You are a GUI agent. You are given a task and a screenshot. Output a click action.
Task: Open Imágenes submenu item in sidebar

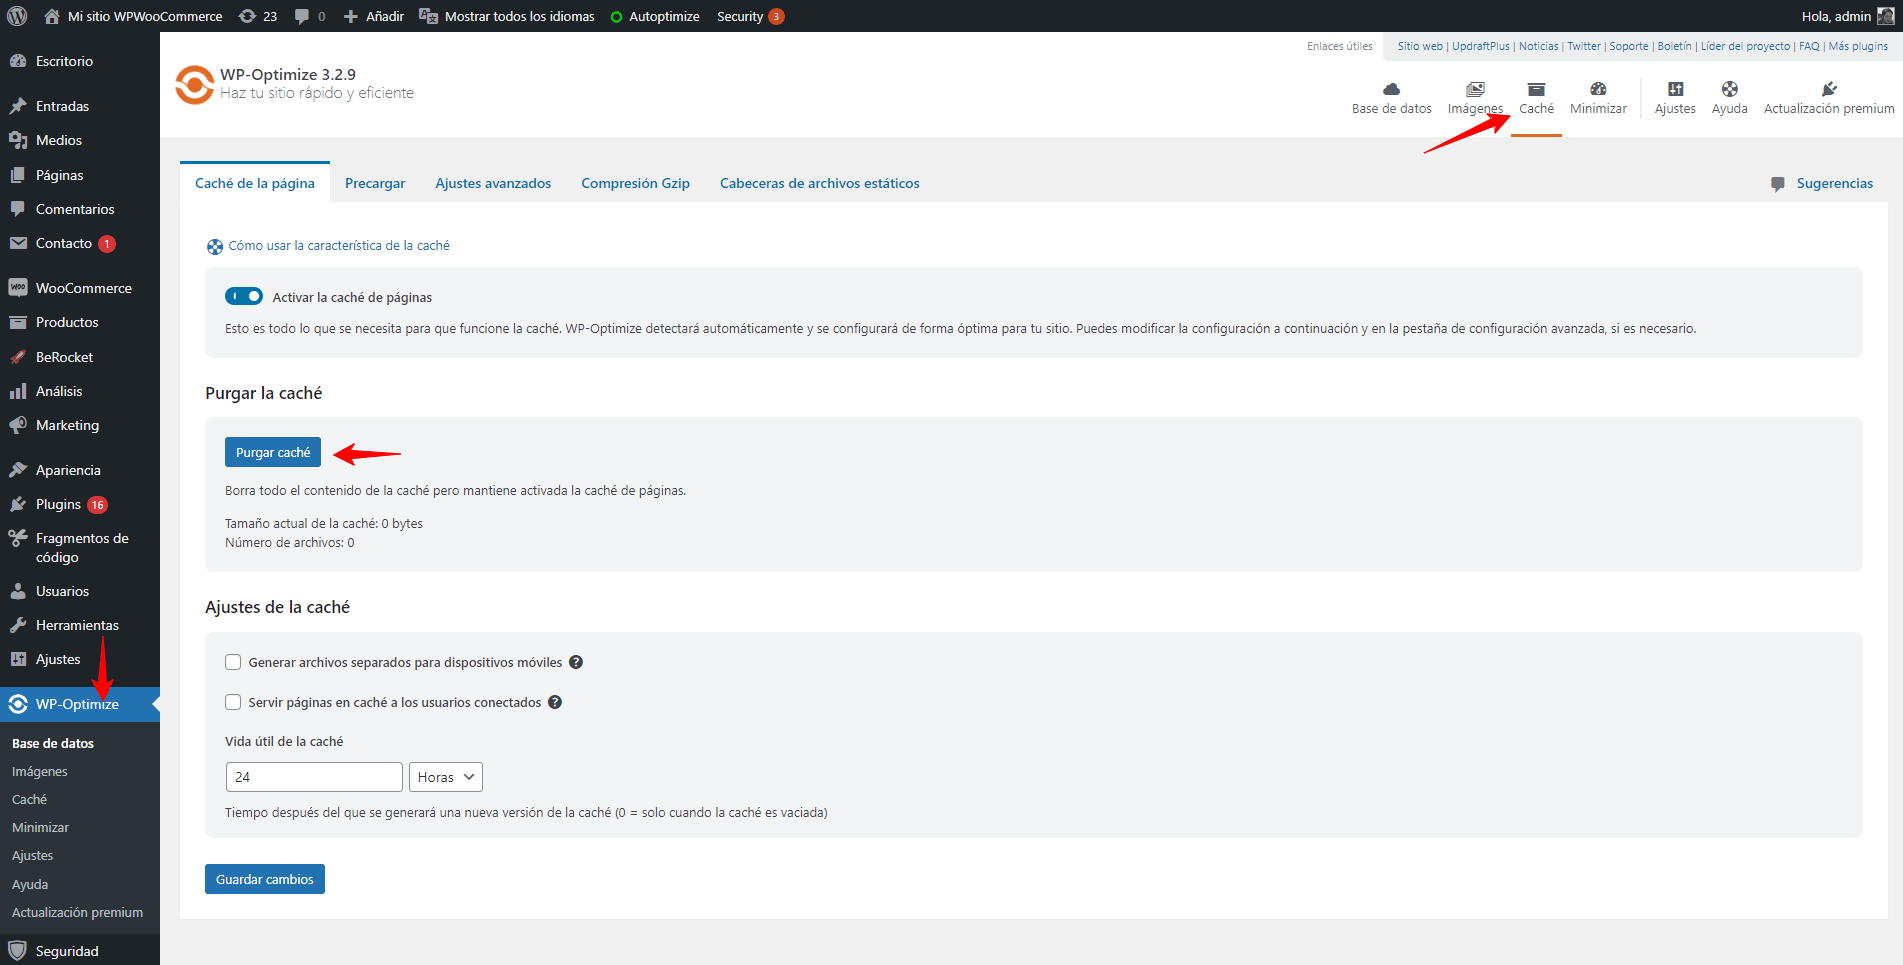pyautogui.click(x=40, y=771)
